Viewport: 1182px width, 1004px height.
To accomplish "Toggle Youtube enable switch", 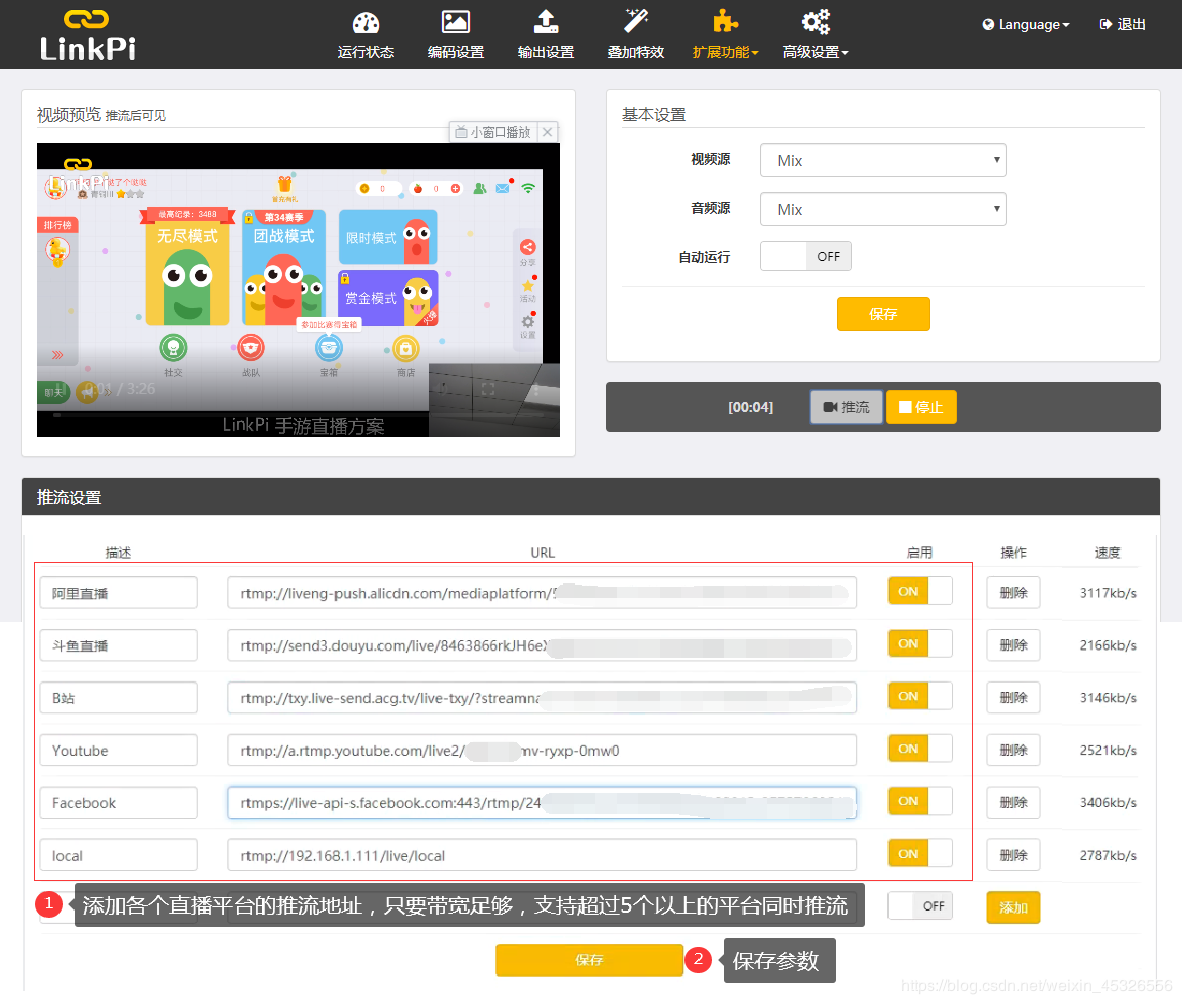I will coord(920,748).
